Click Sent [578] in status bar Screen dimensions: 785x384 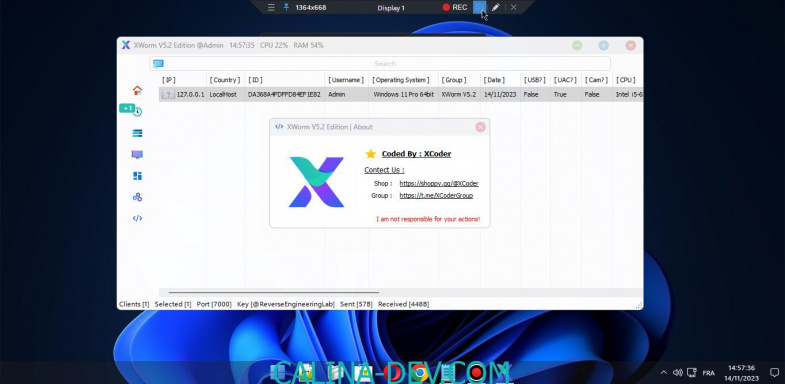tap(356, 304)
